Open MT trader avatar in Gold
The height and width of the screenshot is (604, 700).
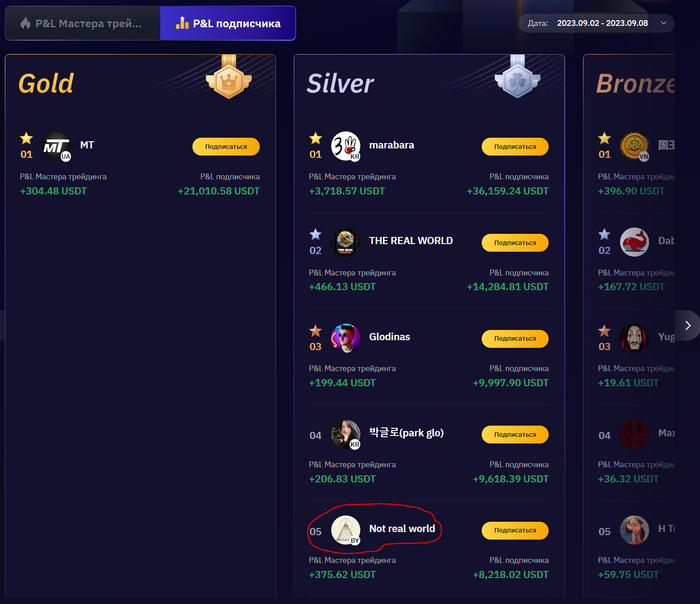[x=58, y=147]
